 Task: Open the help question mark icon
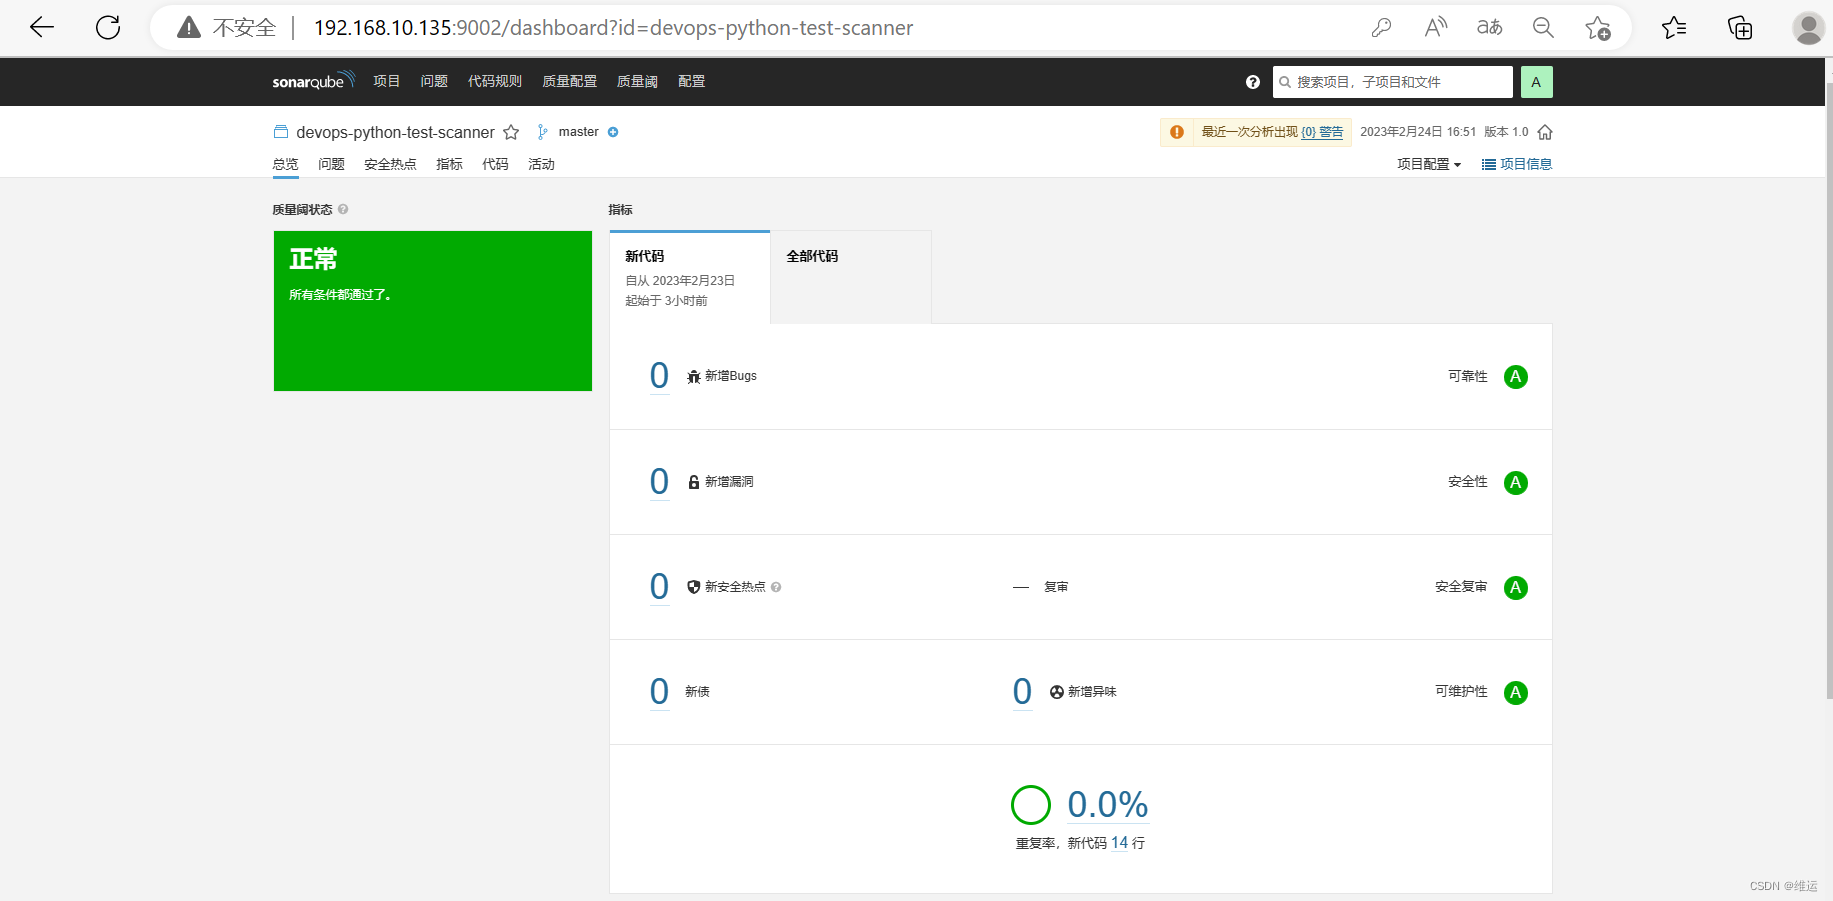click(1253, 82)
